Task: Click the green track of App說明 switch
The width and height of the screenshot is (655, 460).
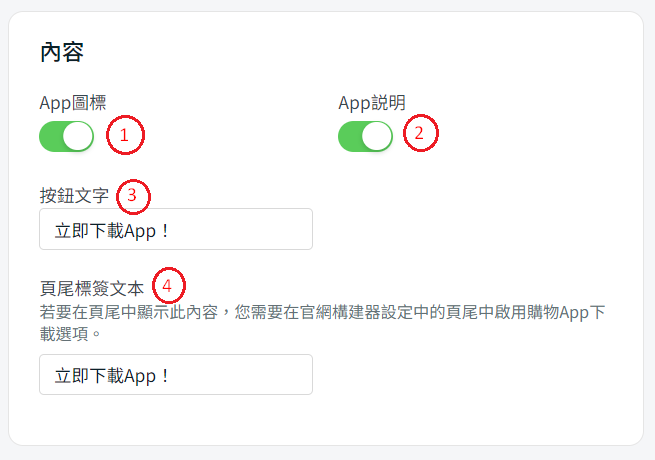Action: coord(350,136)
